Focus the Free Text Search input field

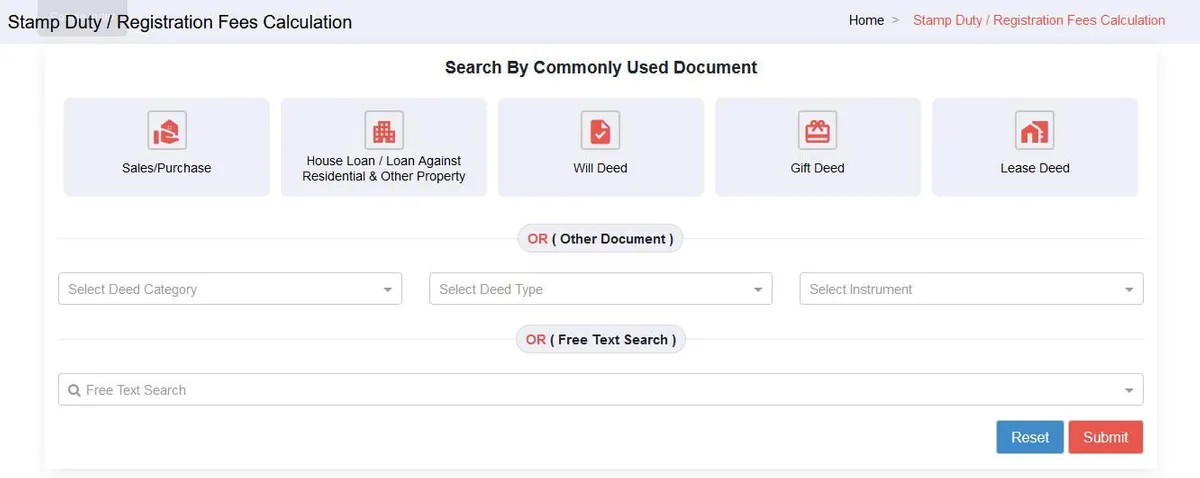click(x=600, y=390)
